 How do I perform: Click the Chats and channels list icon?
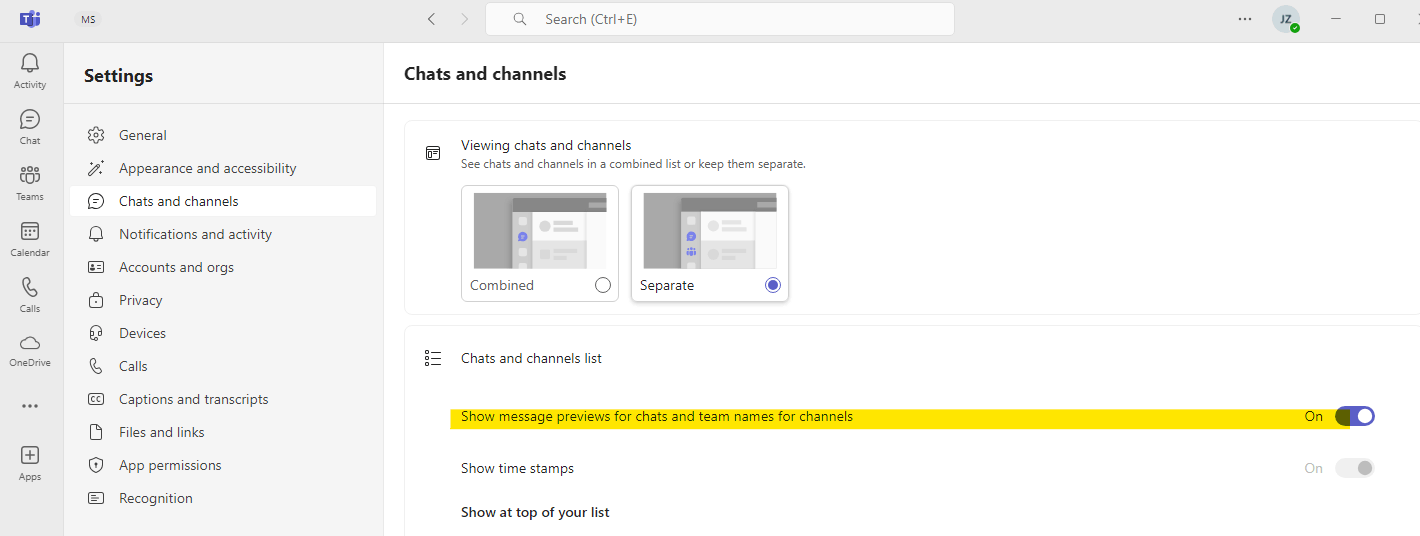433,358
